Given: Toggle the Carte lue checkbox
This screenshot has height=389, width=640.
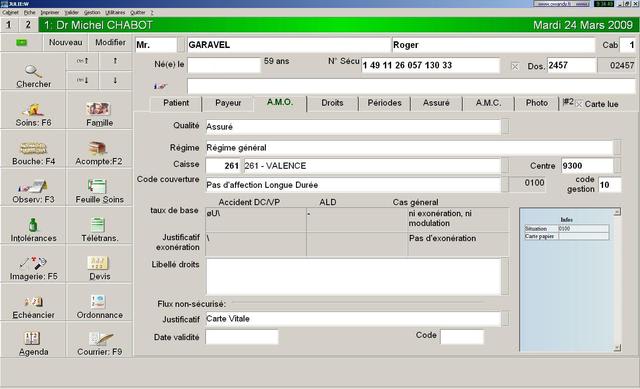Looking at the screenshot, I should point(579,104).
